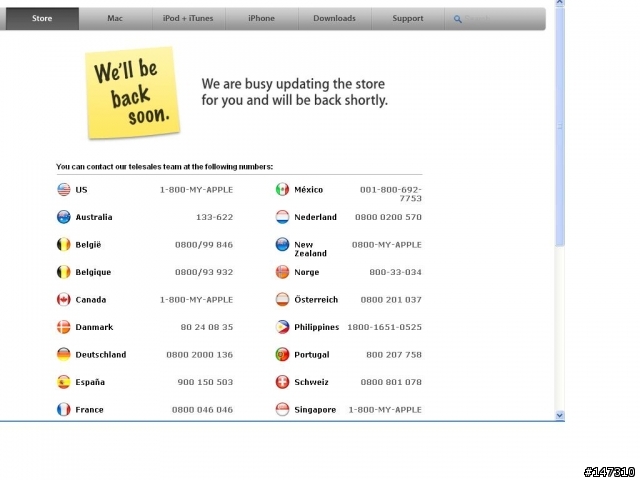This screenshot has height=480, width=640.
Task: Click the Nederland flag icon
Action: tap(282, 217)
